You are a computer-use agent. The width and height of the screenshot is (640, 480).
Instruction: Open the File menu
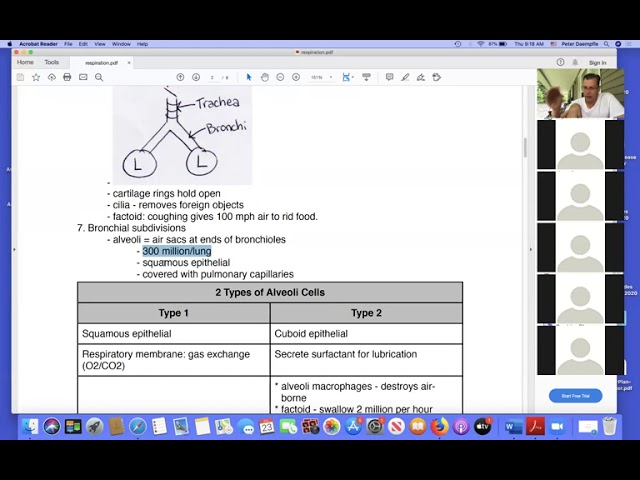click(68, 44)
